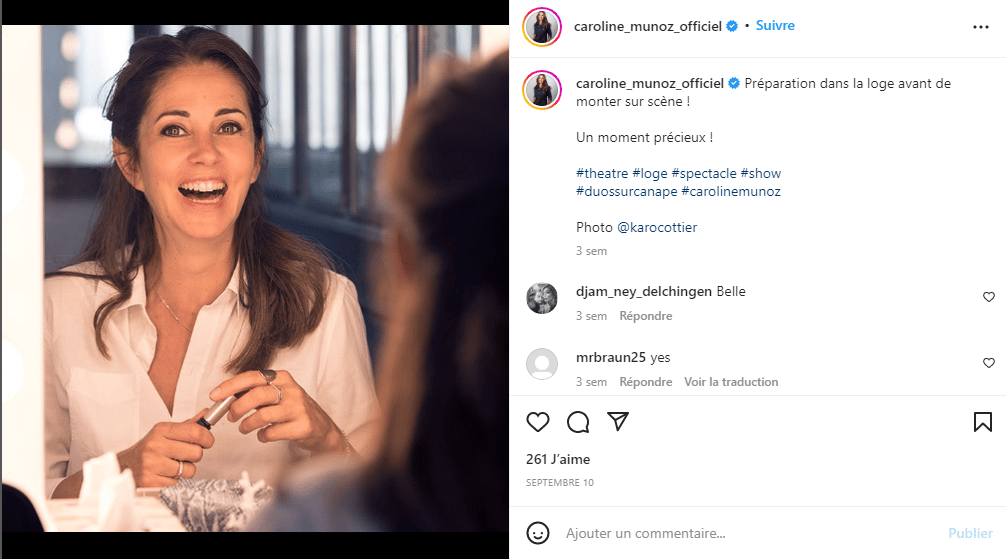Open the comment bubble icon
The width and height of the screenshot is (1006, 559).
coord(578,422)
